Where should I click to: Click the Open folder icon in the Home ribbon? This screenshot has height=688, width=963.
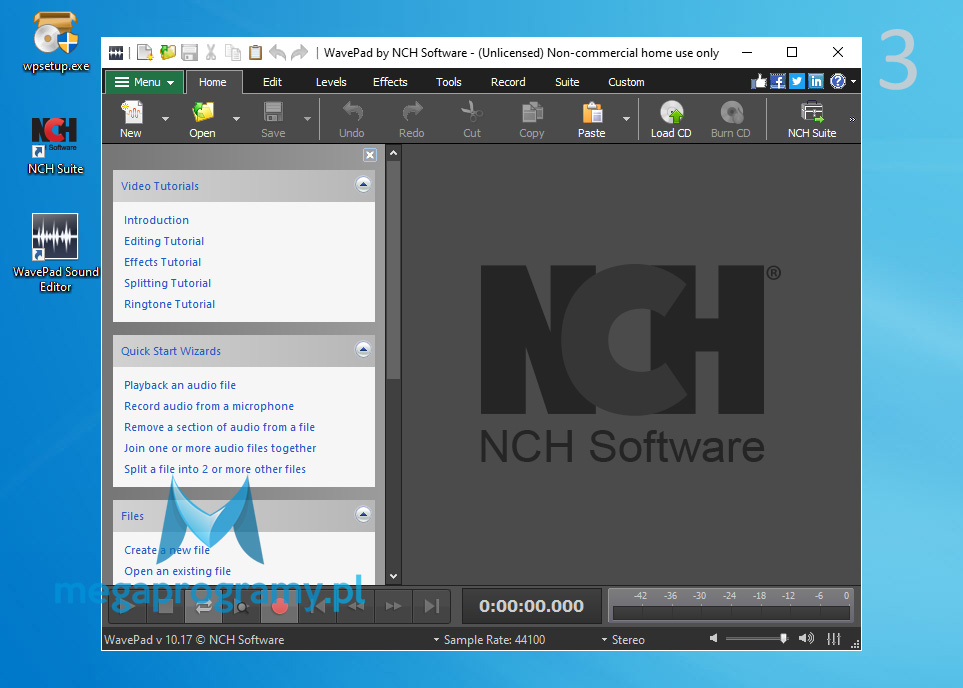[x=203, y=113]
